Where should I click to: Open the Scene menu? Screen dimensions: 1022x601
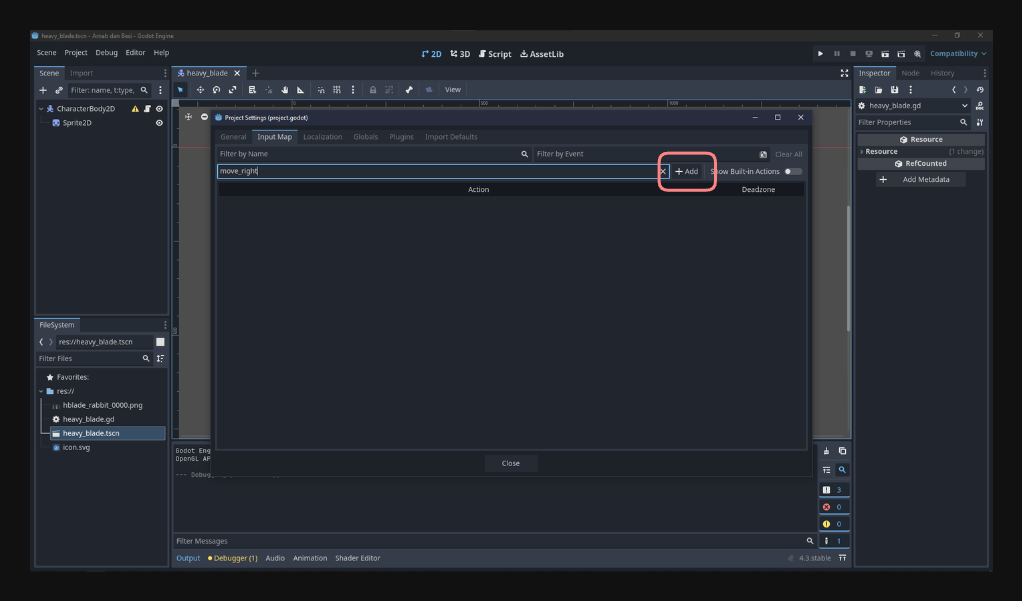[46, 53]
